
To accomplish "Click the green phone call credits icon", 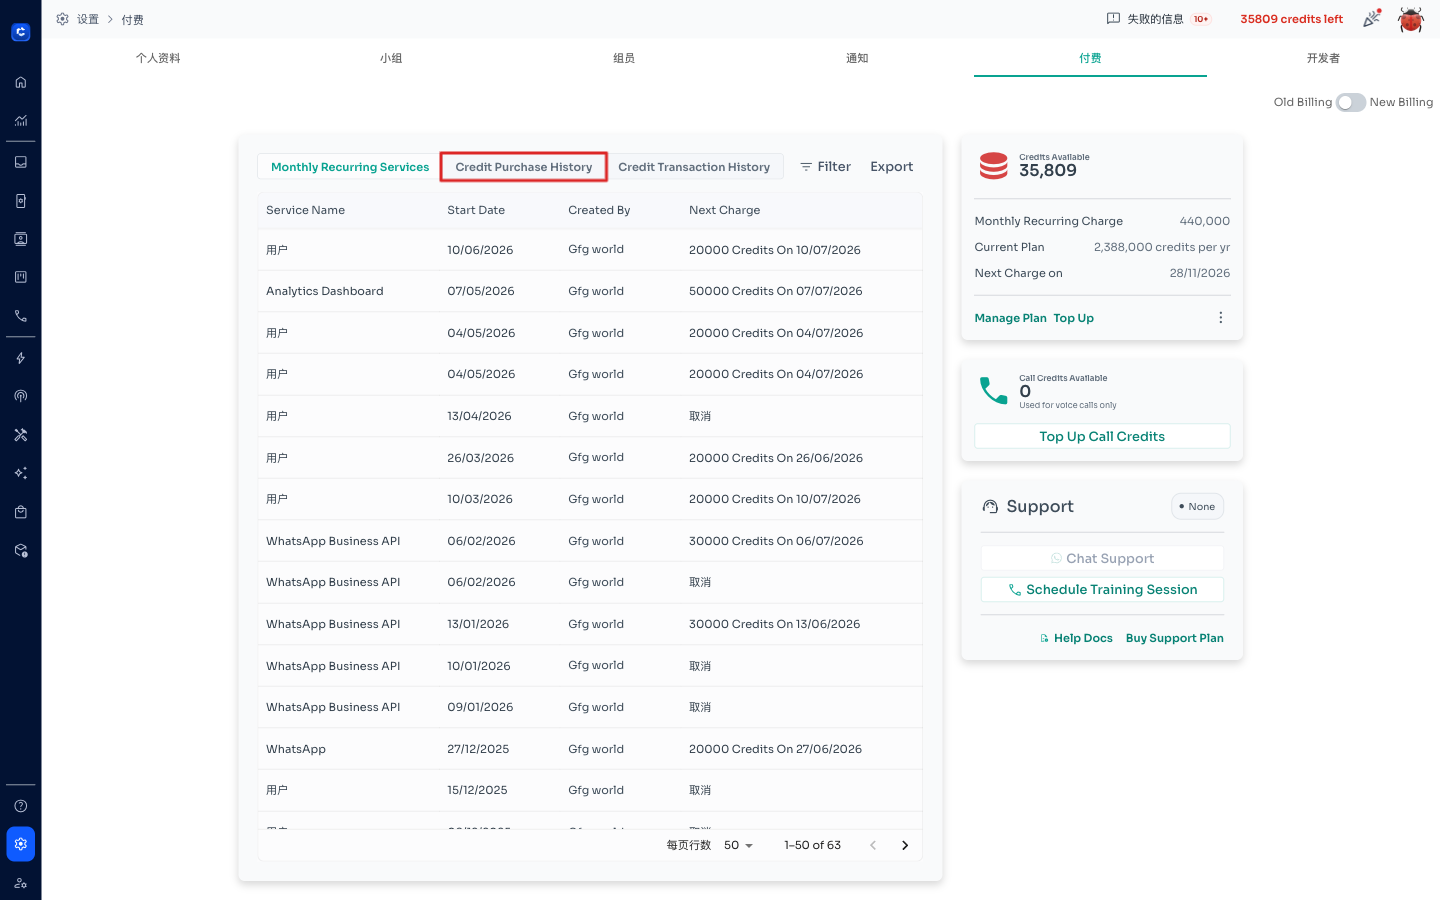I will click(993, 390).
